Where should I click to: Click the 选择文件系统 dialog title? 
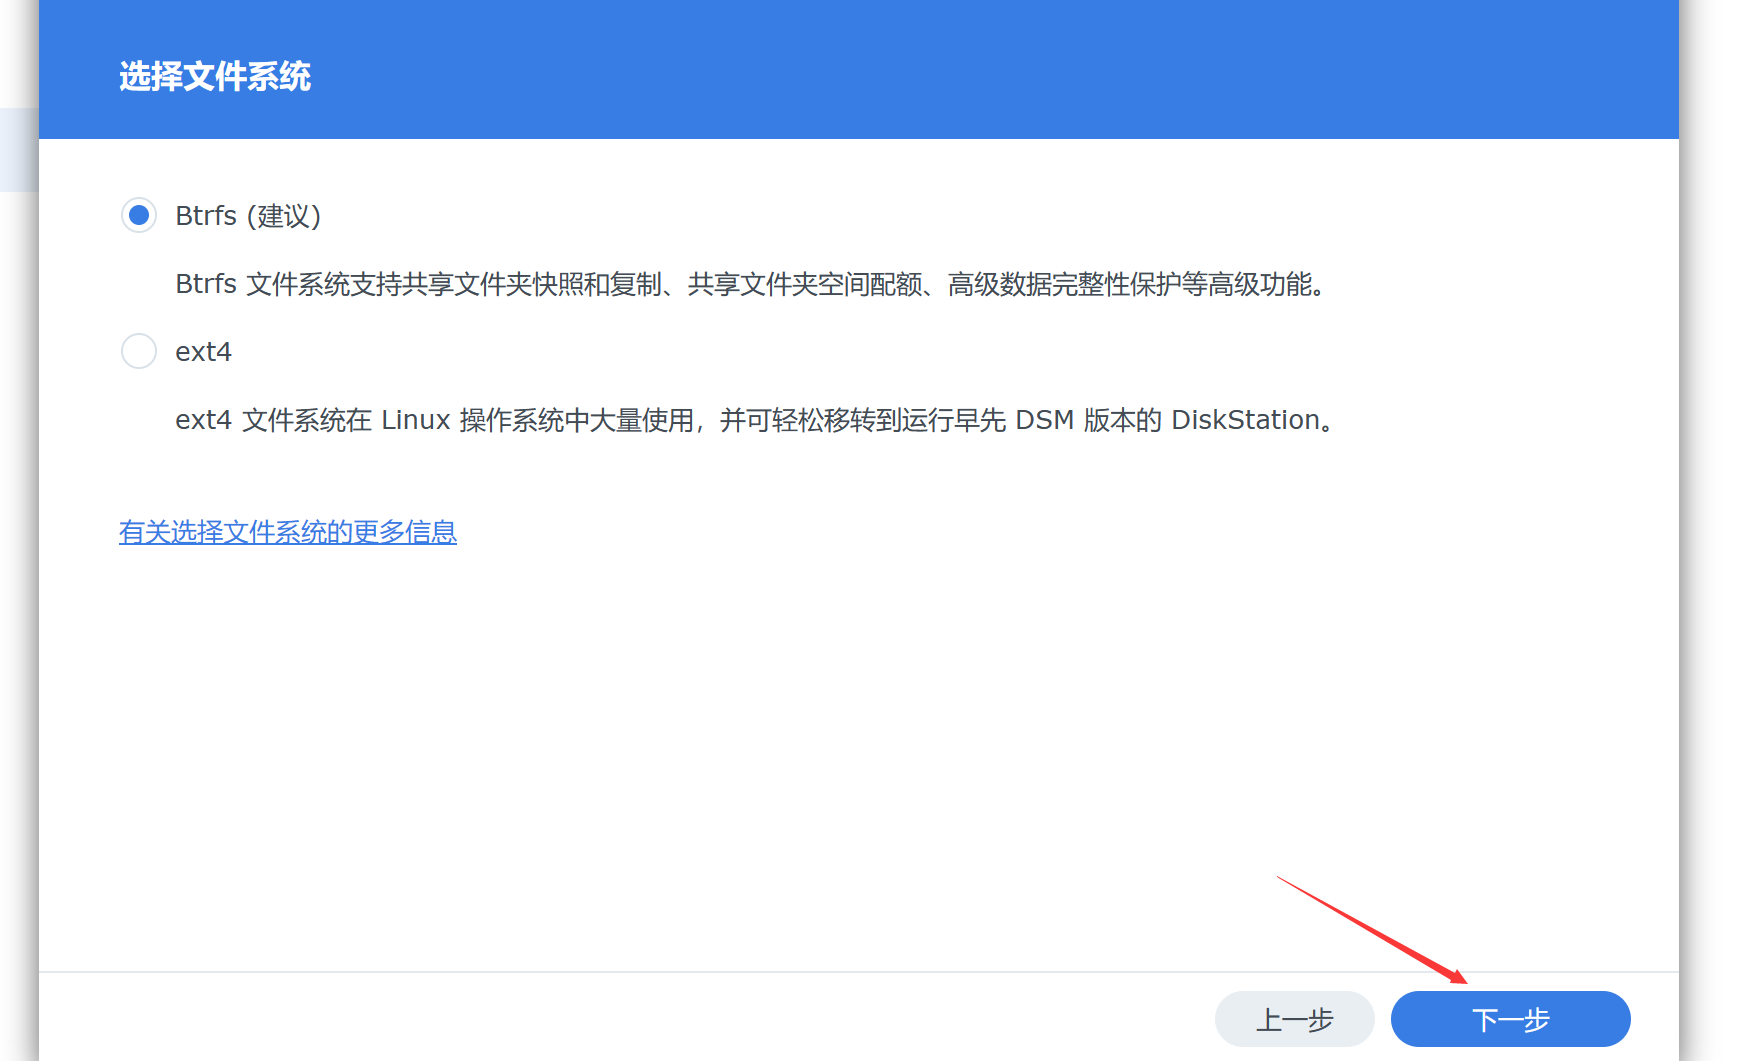[215, 76]
